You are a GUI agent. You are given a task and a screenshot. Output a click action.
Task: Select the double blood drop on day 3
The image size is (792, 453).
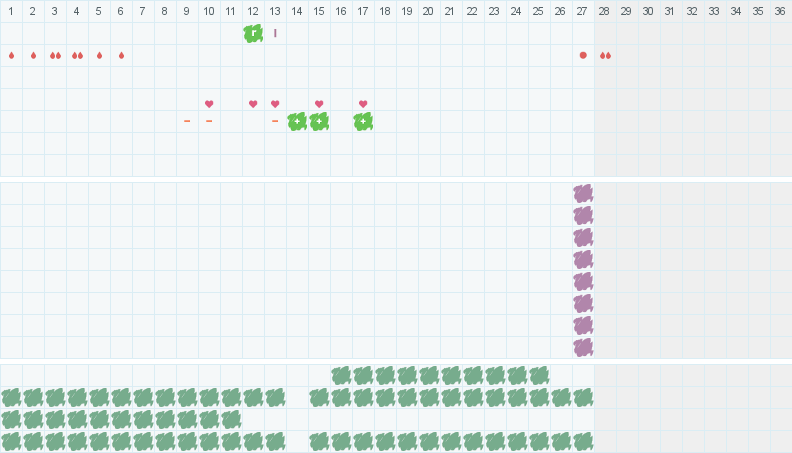point(55,55)
